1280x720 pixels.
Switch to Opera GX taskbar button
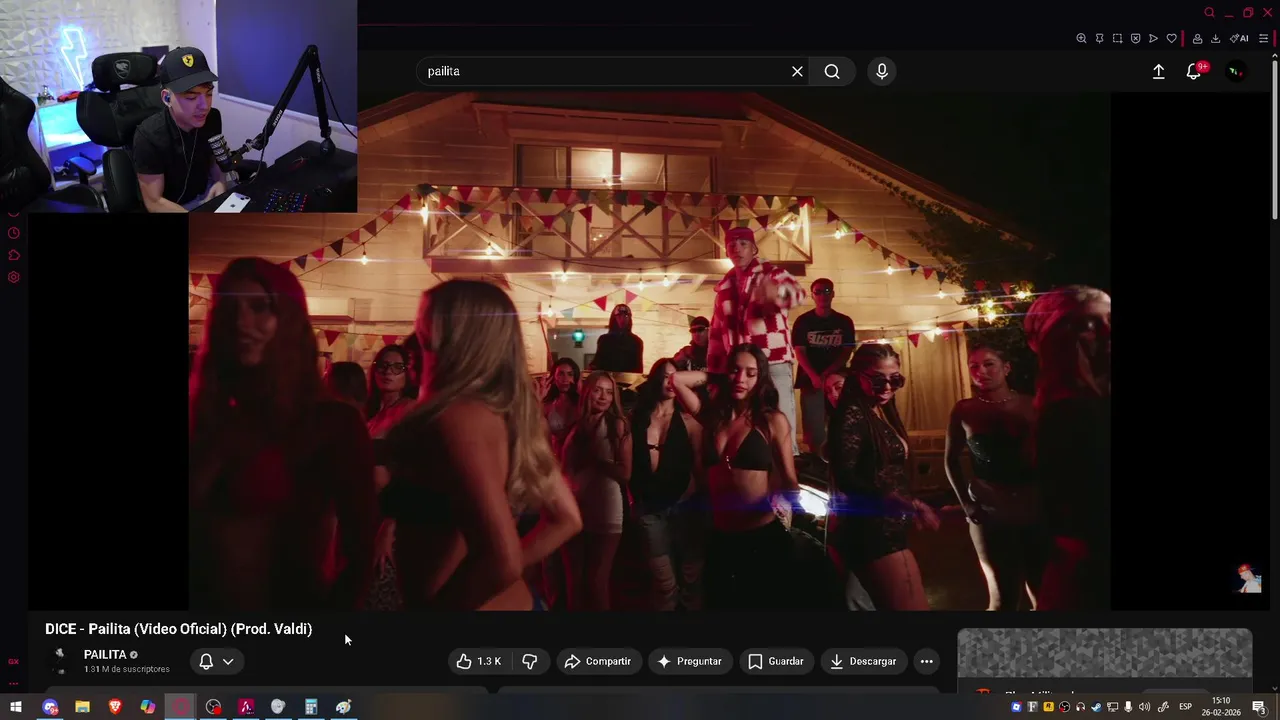tap(180, 707)
